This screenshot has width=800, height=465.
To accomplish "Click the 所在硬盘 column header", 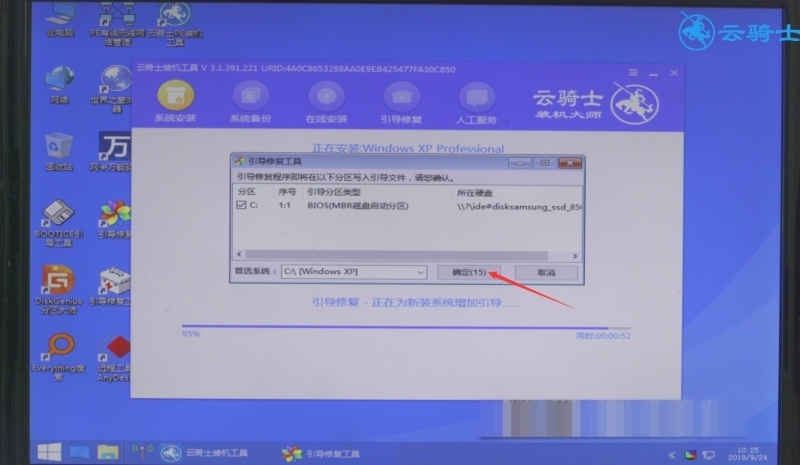I will click(474, 192).
